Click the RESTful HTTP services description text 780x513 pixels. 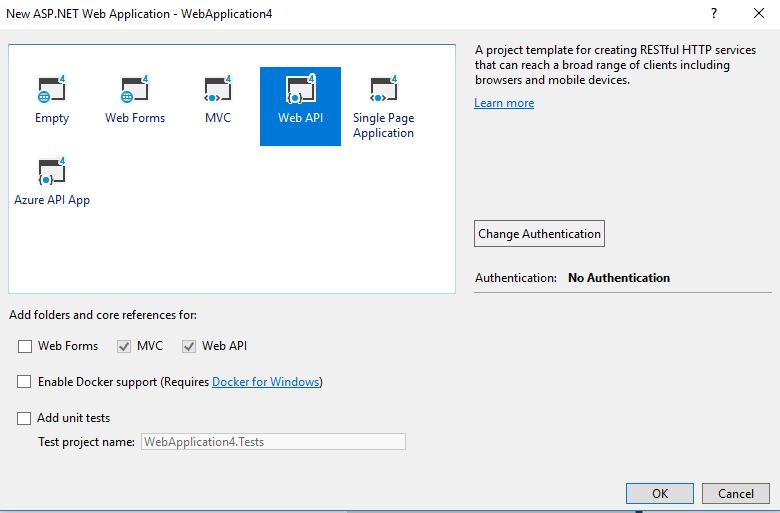tap(615, 65)
